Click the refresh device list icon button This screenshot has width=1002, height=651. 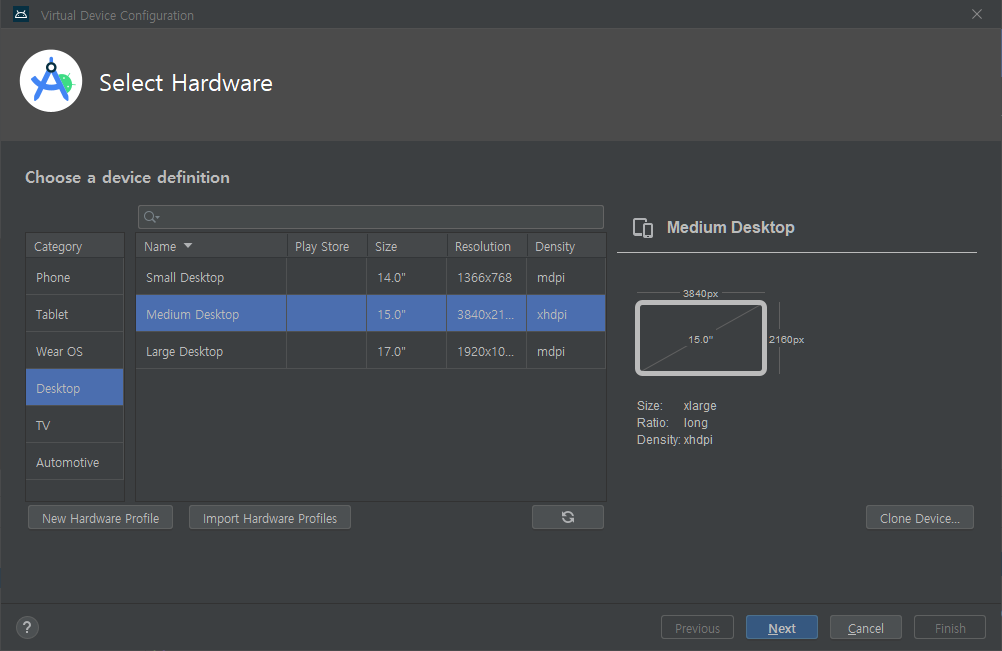[x=567, y=517]
